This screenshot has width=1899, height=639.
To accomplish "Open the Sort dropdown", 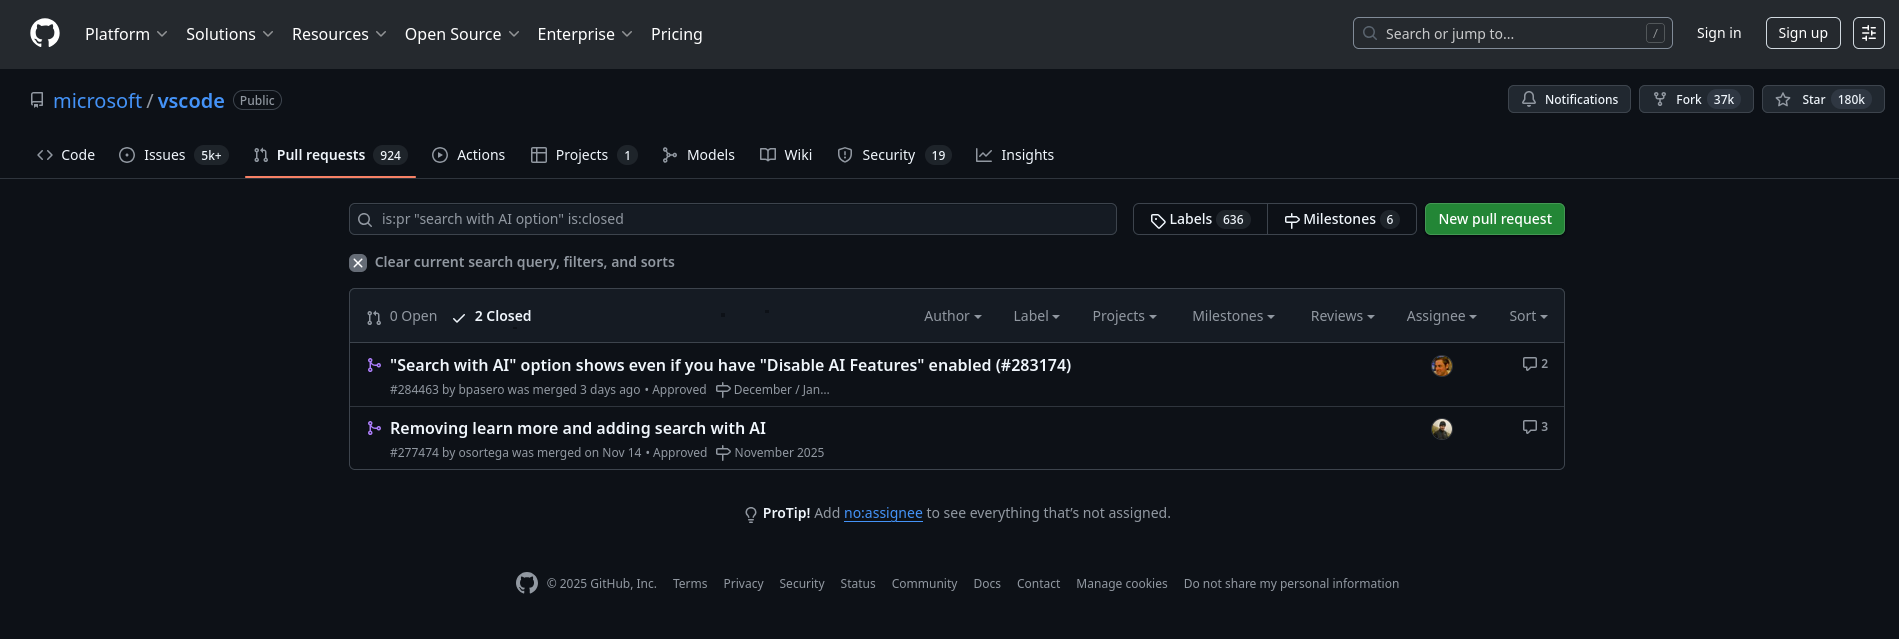I will click(x=1527, y=316).
